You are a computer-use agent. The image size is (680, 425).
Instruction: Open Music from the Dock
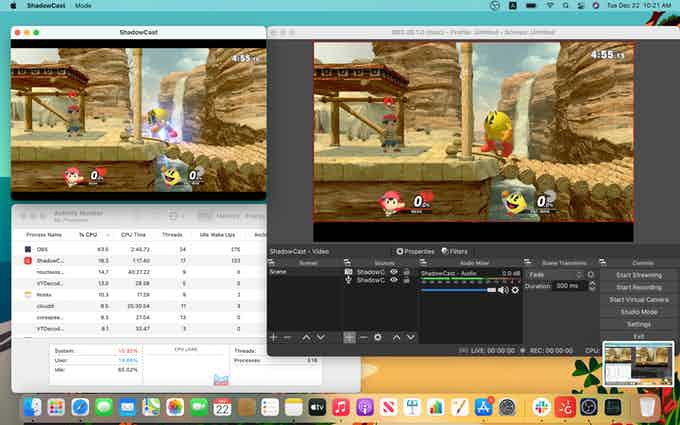[x=341, y=407]
